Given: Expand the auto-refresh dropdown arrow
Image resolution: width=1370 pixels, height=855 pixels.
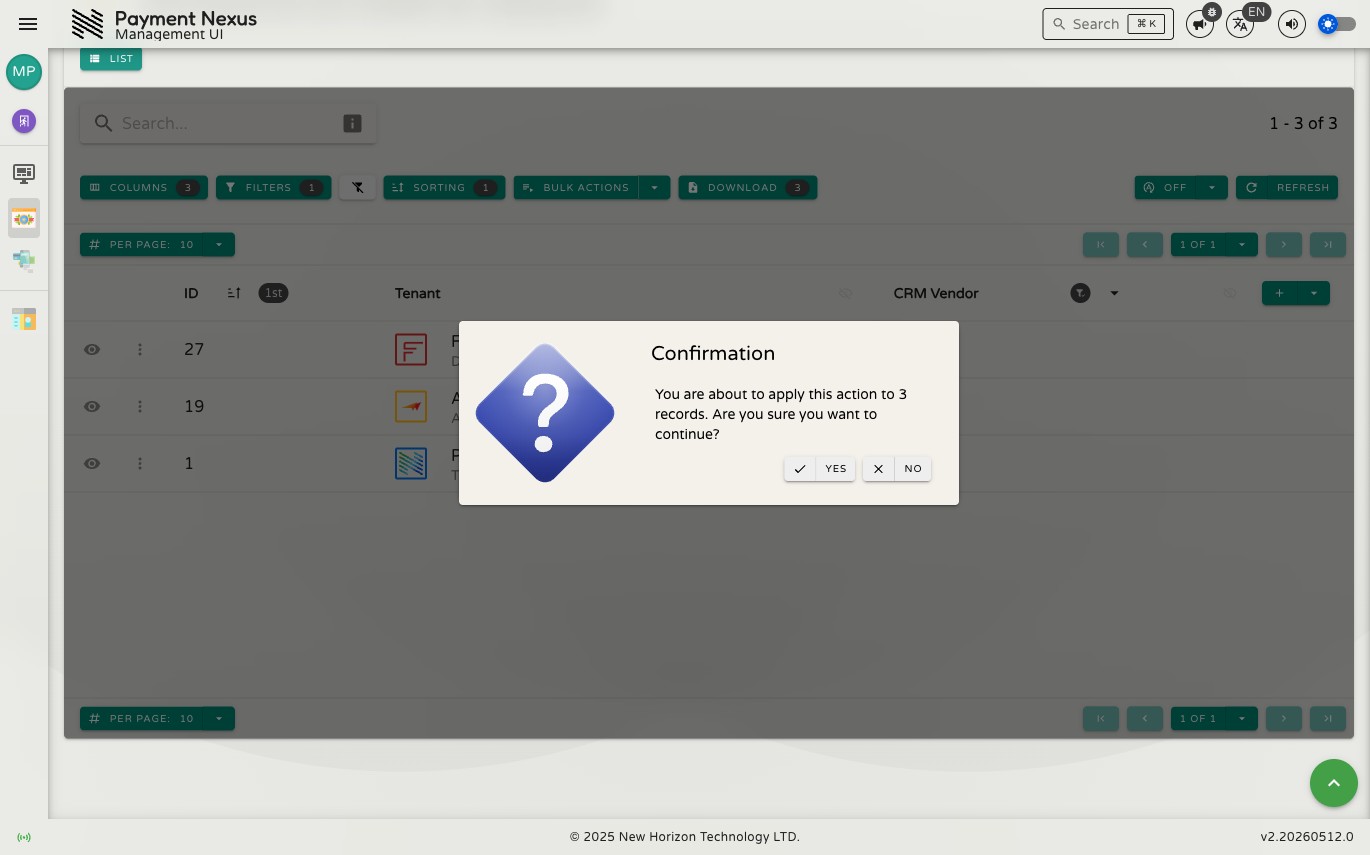Looking at the screenshot, I should pos(1212,187).
